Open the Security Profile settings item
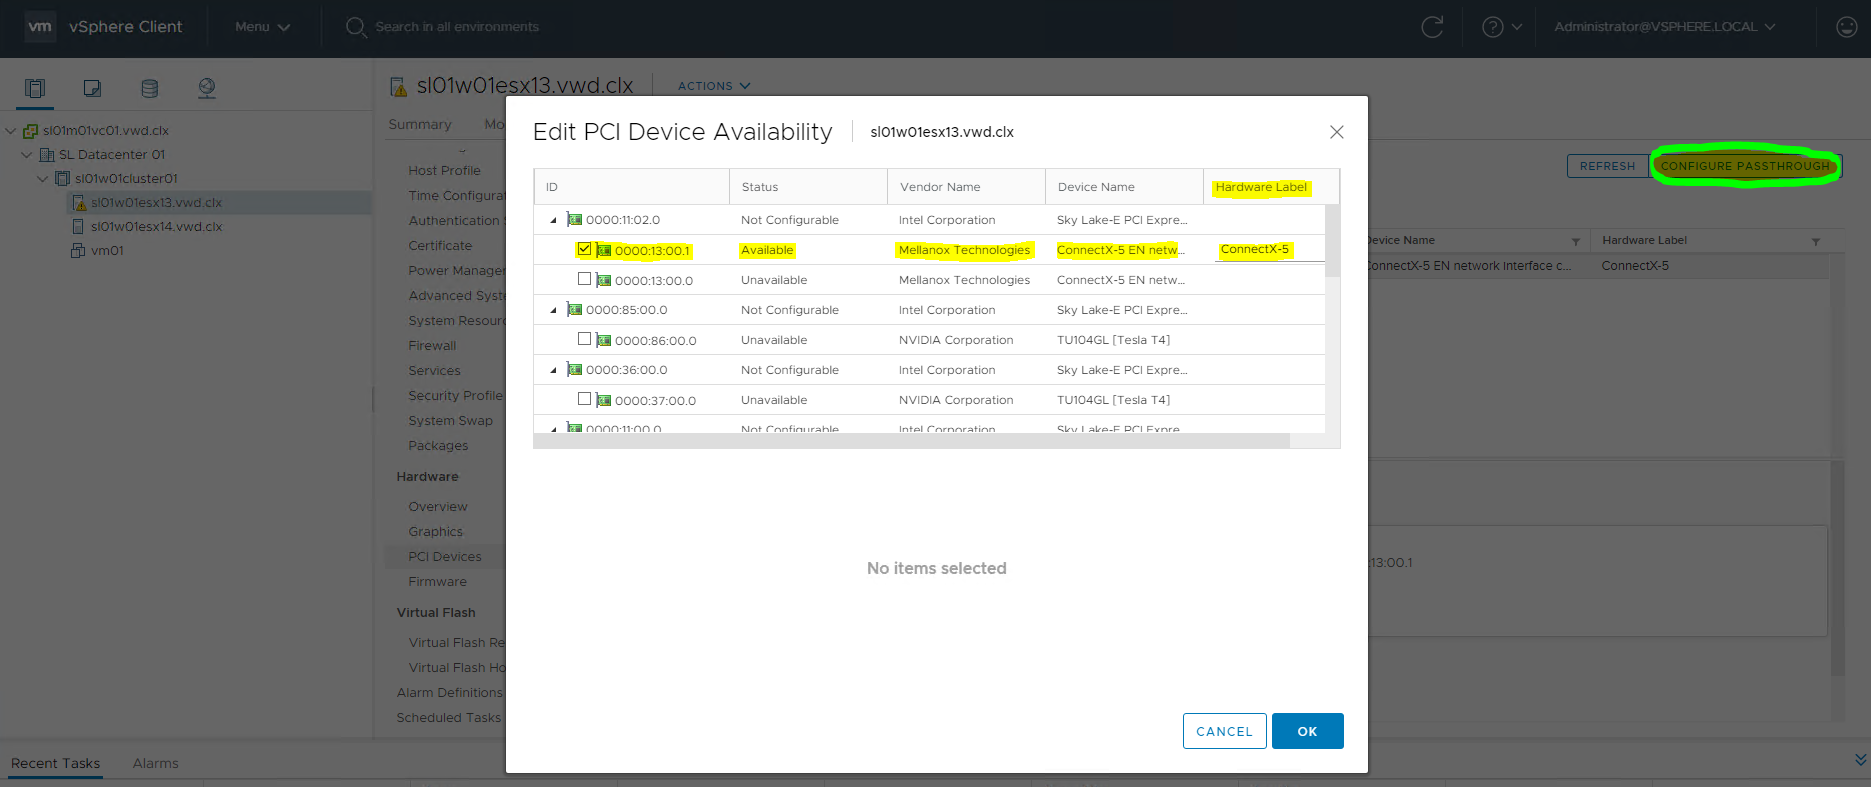This screenshot has height=787, width=1871. click(455, 396)
